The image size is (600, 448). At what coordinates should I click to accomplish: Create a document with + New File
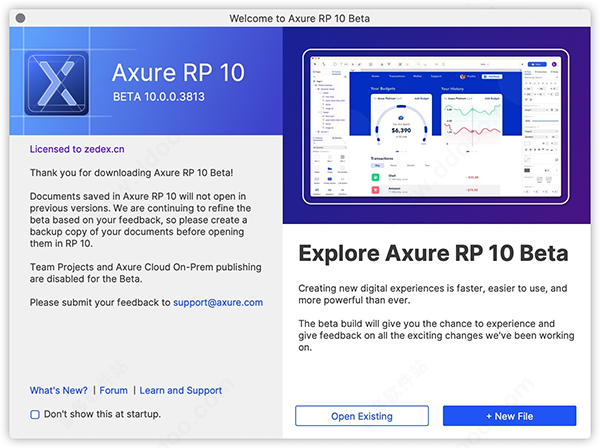(509, 416)
